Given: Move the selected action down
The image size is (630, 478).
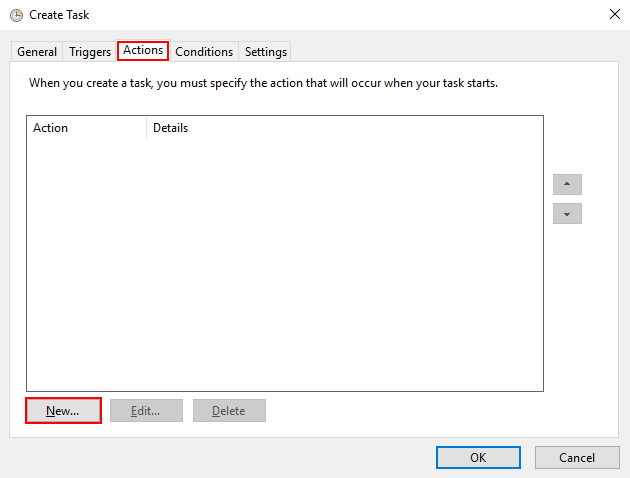Looking at the screenshot, I should click(567, 214).
